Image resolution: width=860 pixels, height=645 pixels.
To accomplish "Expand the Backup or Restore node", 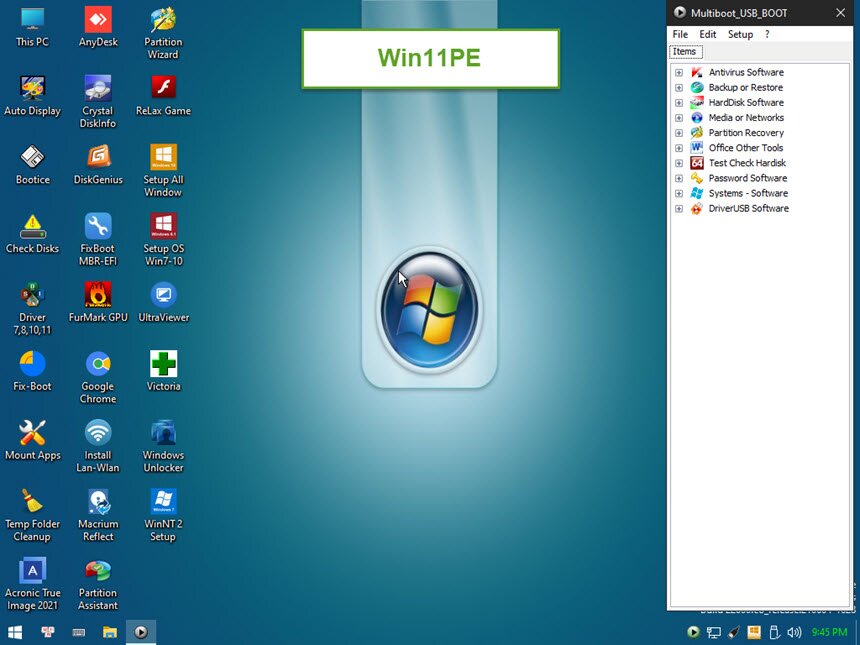I will click(679, 88).
